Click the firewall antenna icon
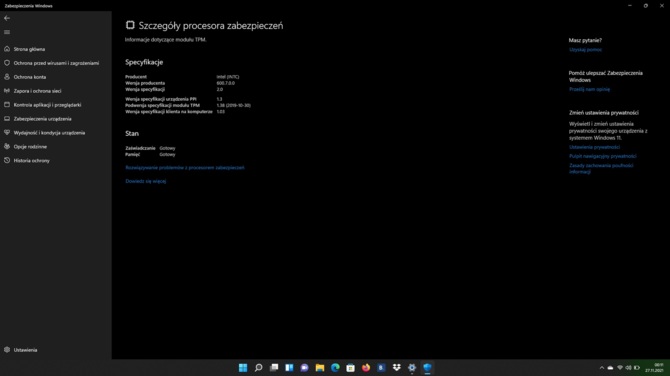Image resolution: width=670 pixels, height=376 pixels. point(7,91)
